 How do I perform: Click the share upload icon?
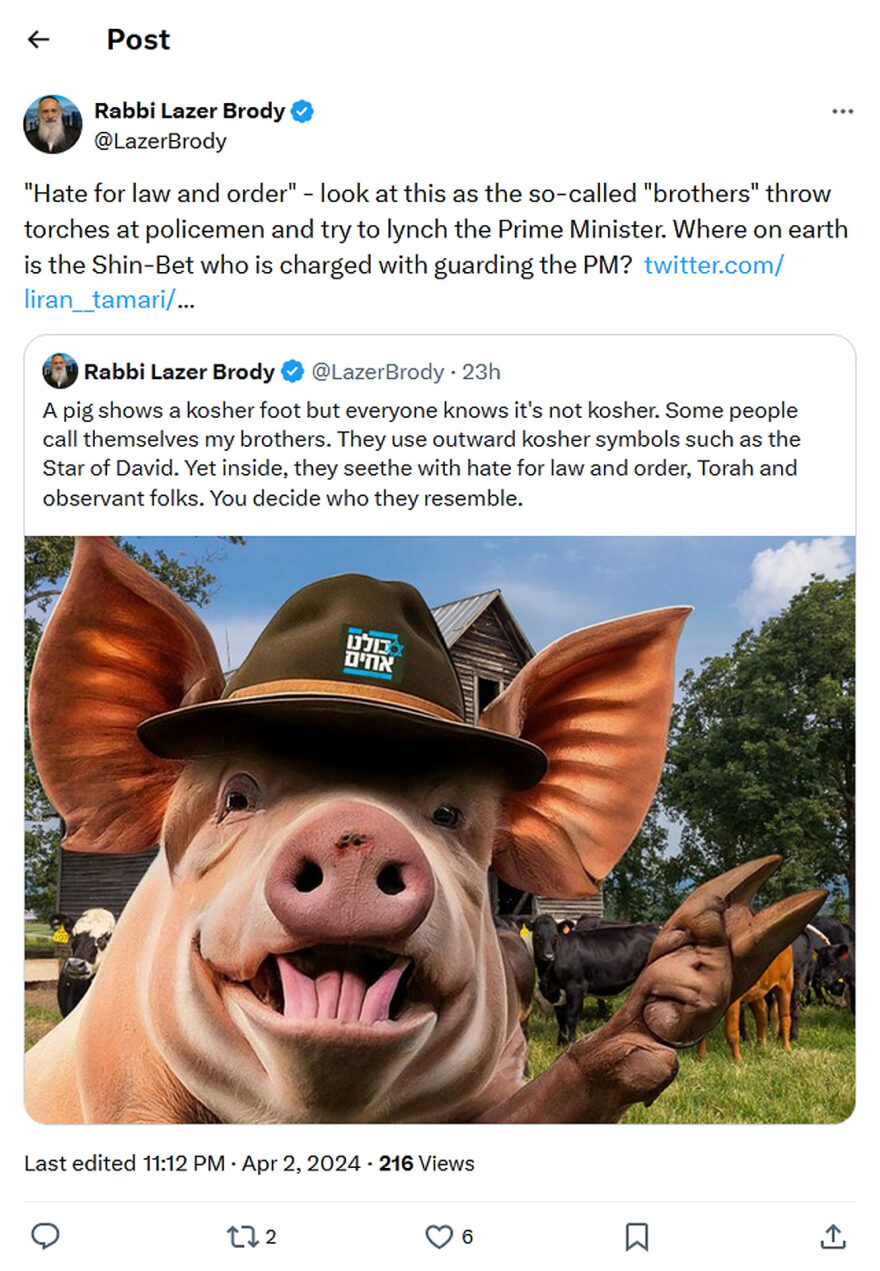point(833,1237)
